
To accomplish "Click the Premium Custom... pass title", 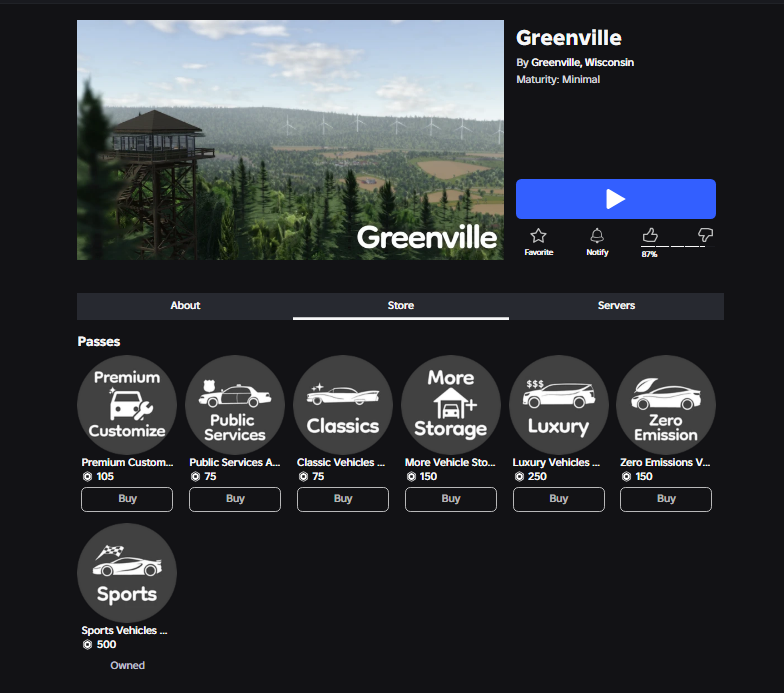I will (127, 462).
